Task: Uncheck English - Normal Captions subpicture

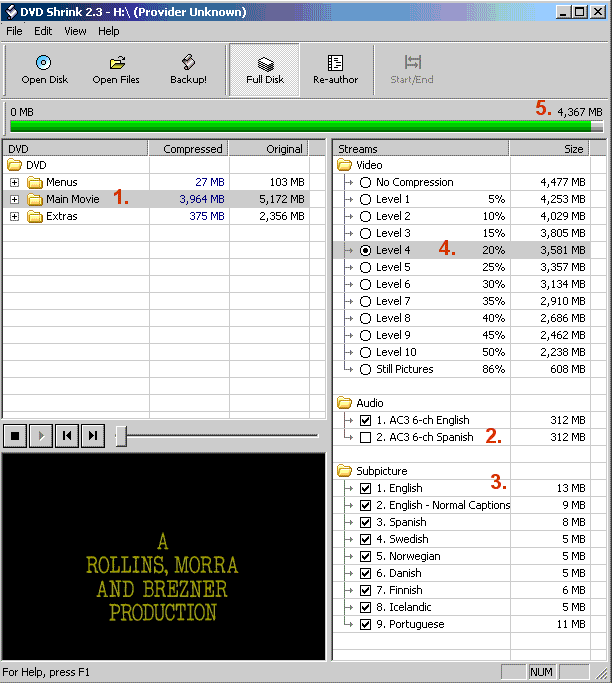Action: click(365, 505)
